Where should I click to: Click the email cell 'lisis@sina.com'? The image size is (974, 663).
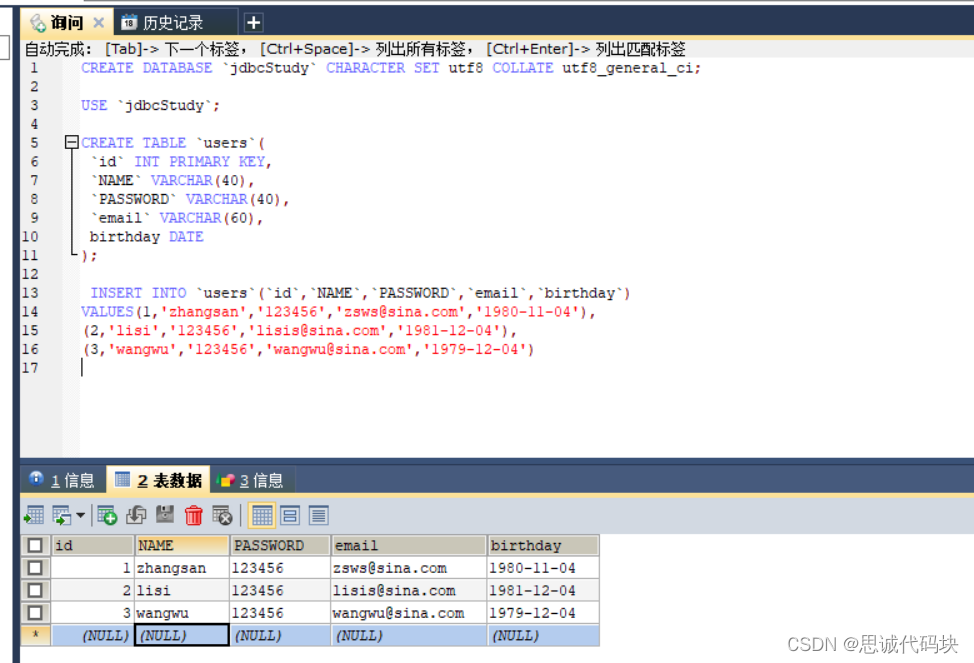[x=409, y=590]
